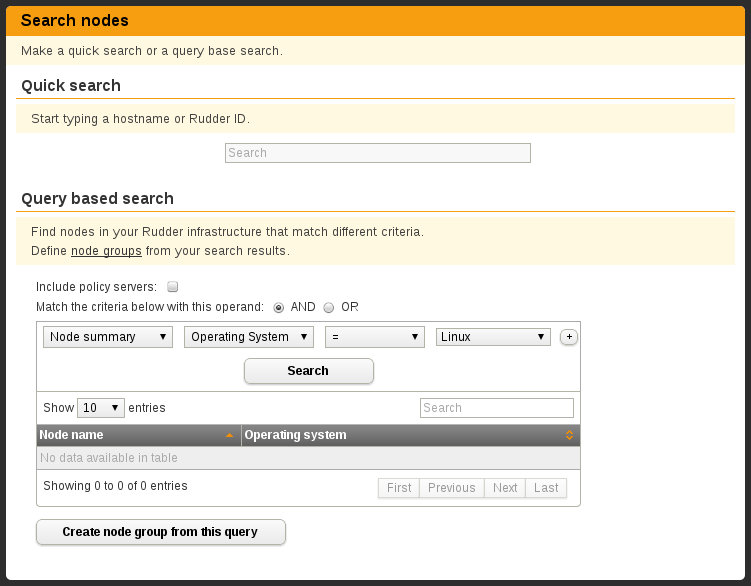Click Operating system column sort arrows
751x586 pixels.
(569, 435)
